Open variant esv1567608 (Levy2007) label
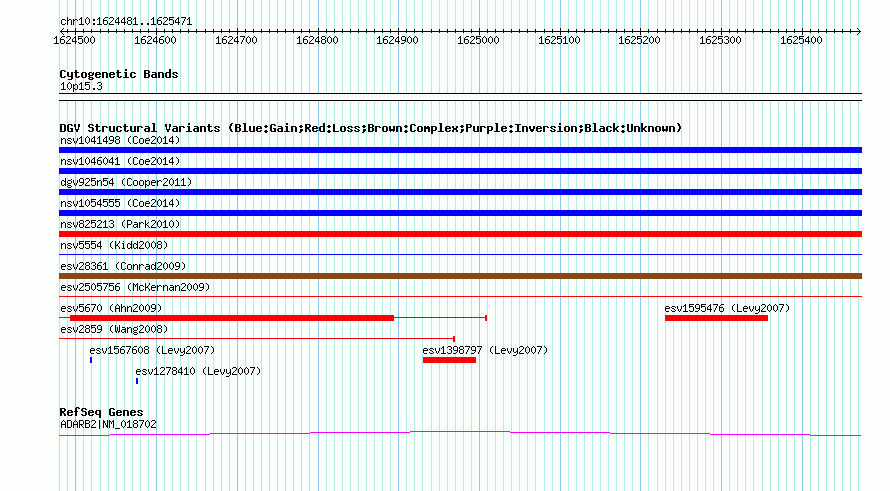The image size is (890, 491). coord(152,350)
